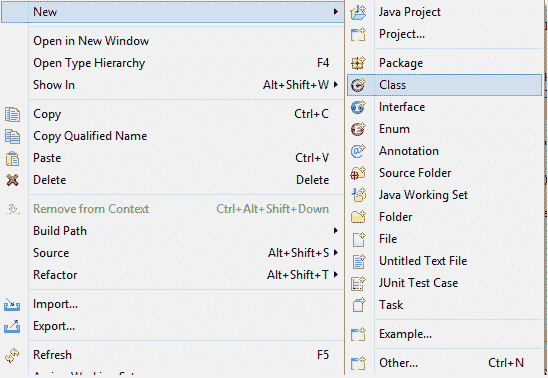Click the Ctrl+N shortcut text
548x378 pixels.
coord(506,363)
